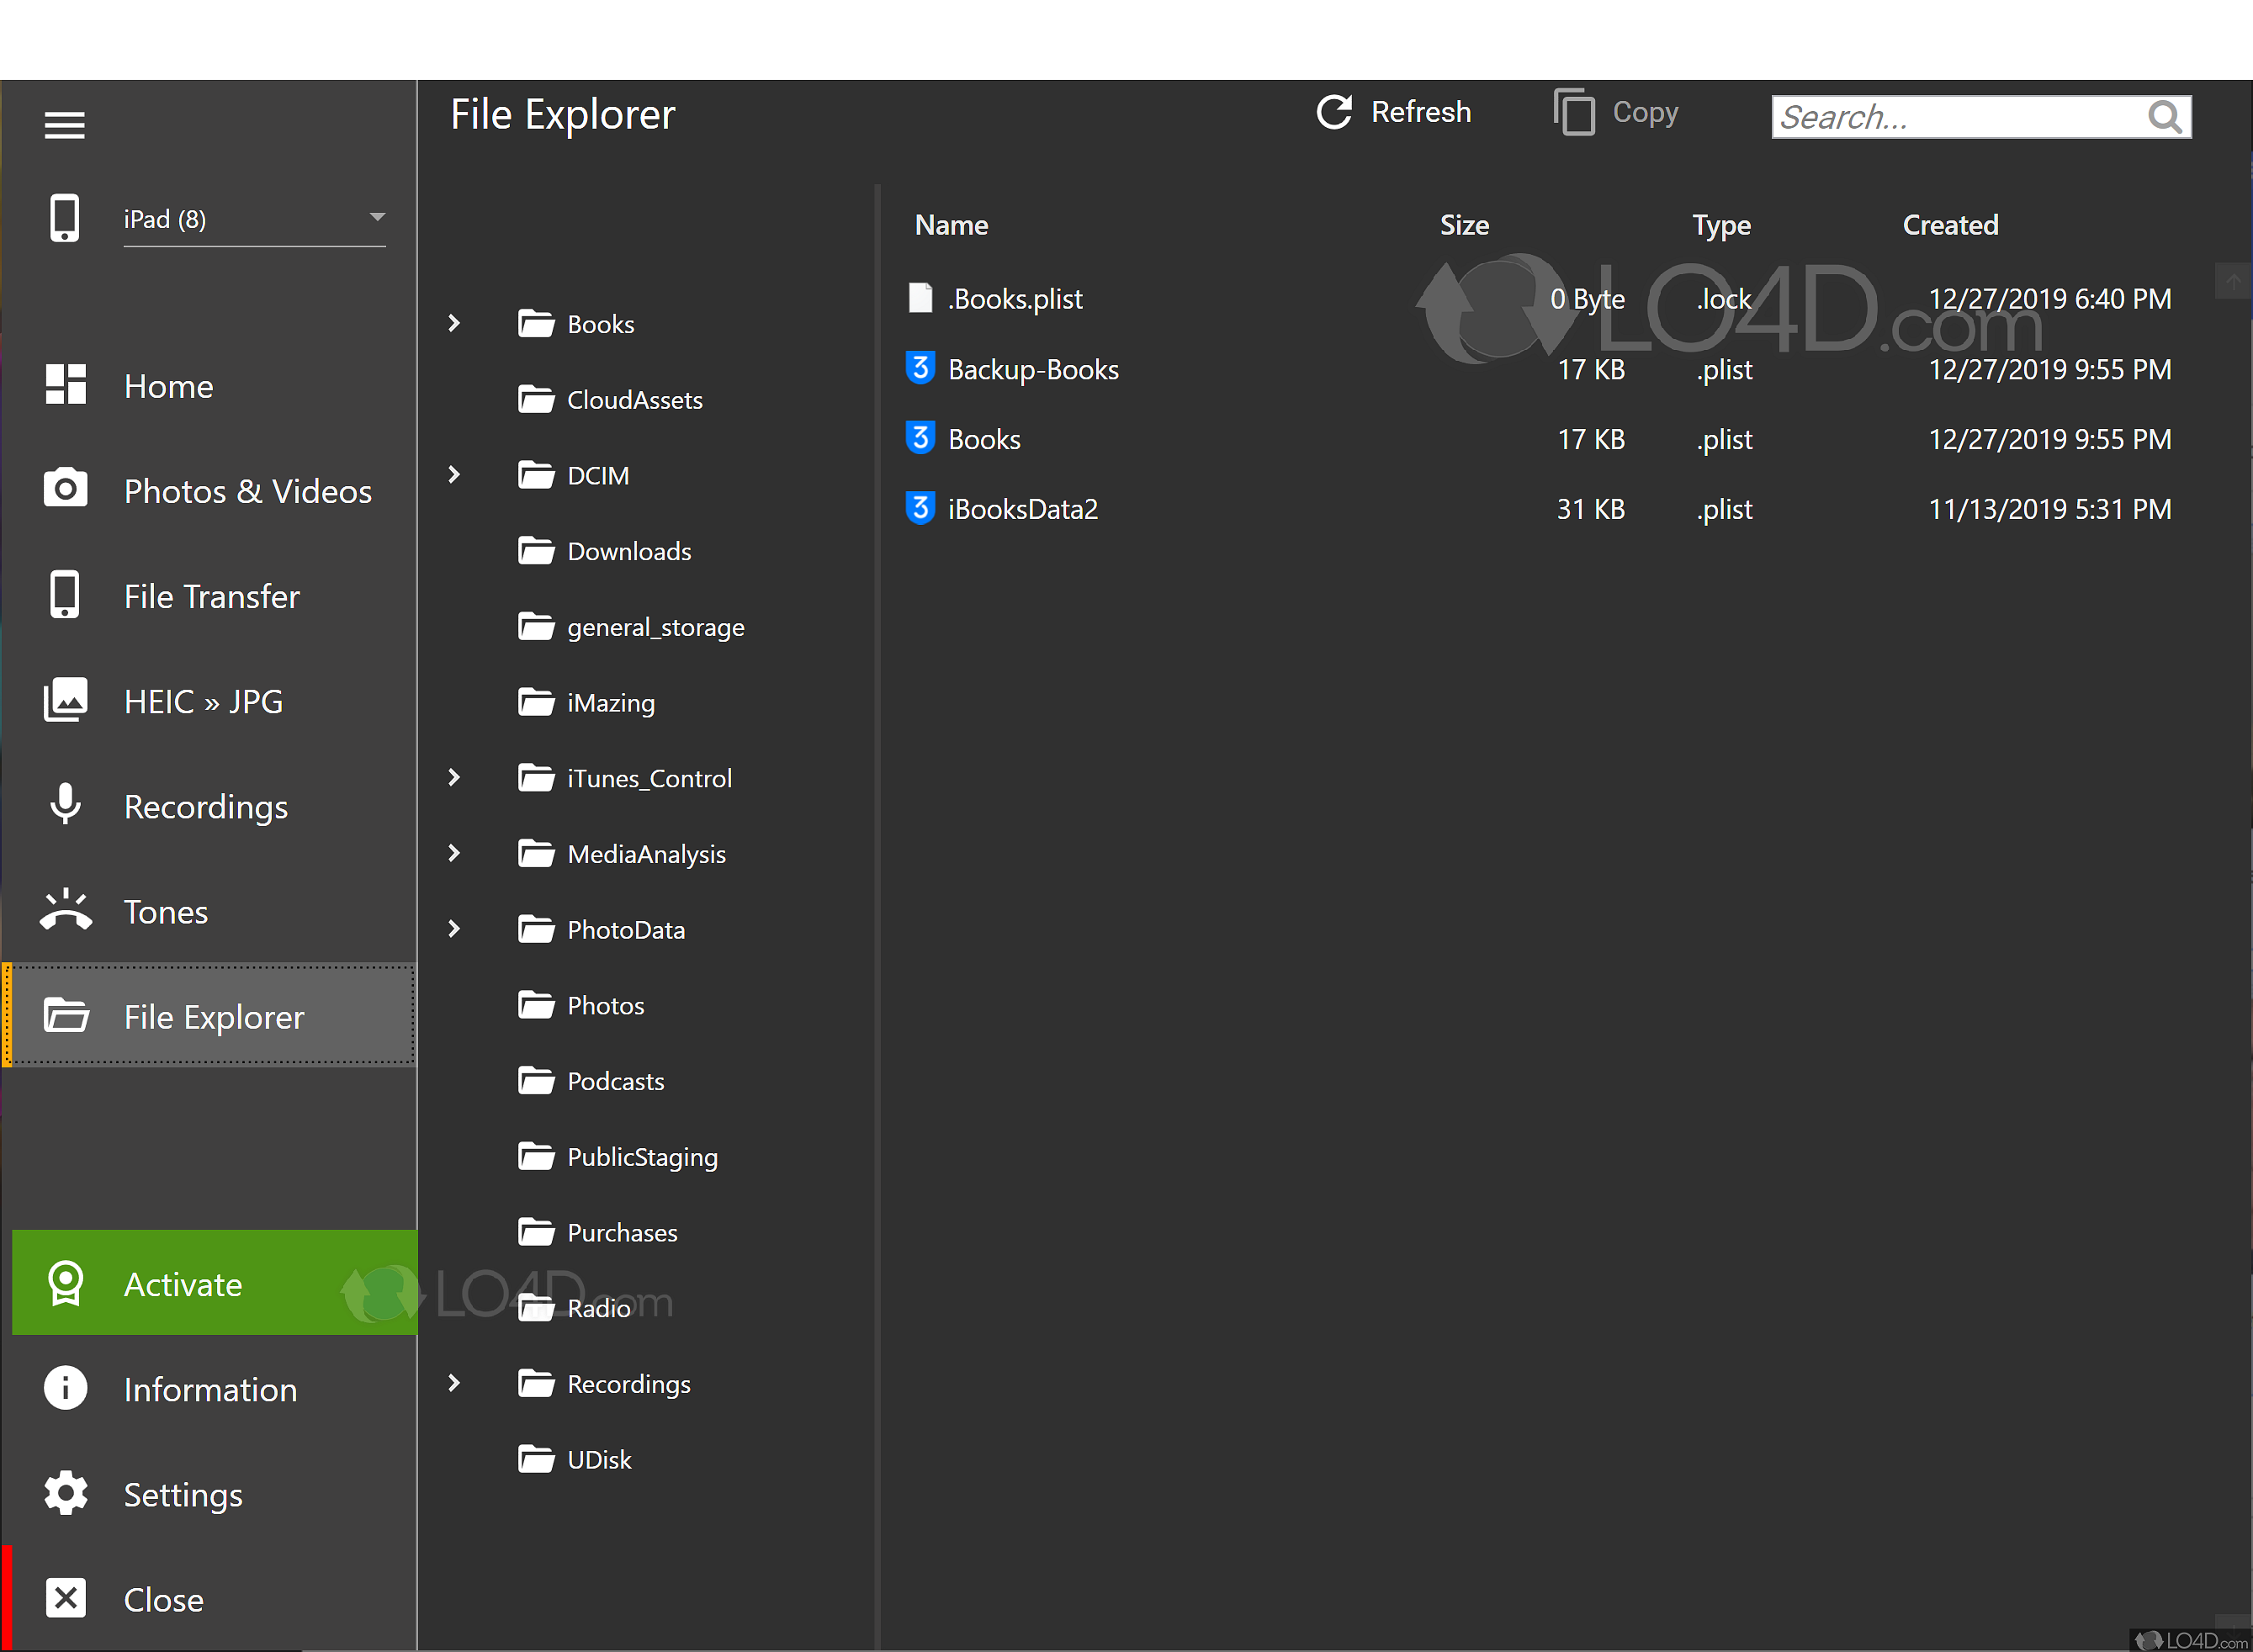Viewport: 2253px width, 1652px height.
Task: Select the Photos & Videos sidebar icon
Action: 64,489
